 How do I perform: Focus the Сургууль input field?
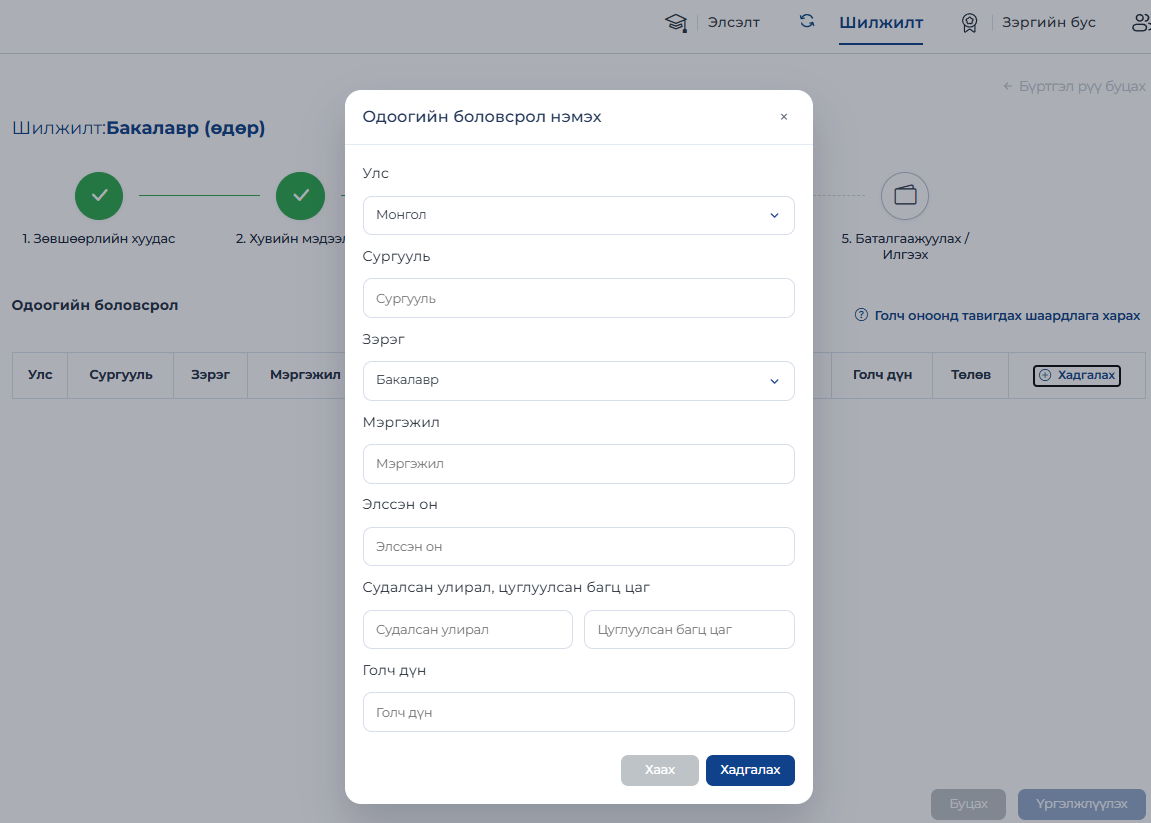pos(578,298)
